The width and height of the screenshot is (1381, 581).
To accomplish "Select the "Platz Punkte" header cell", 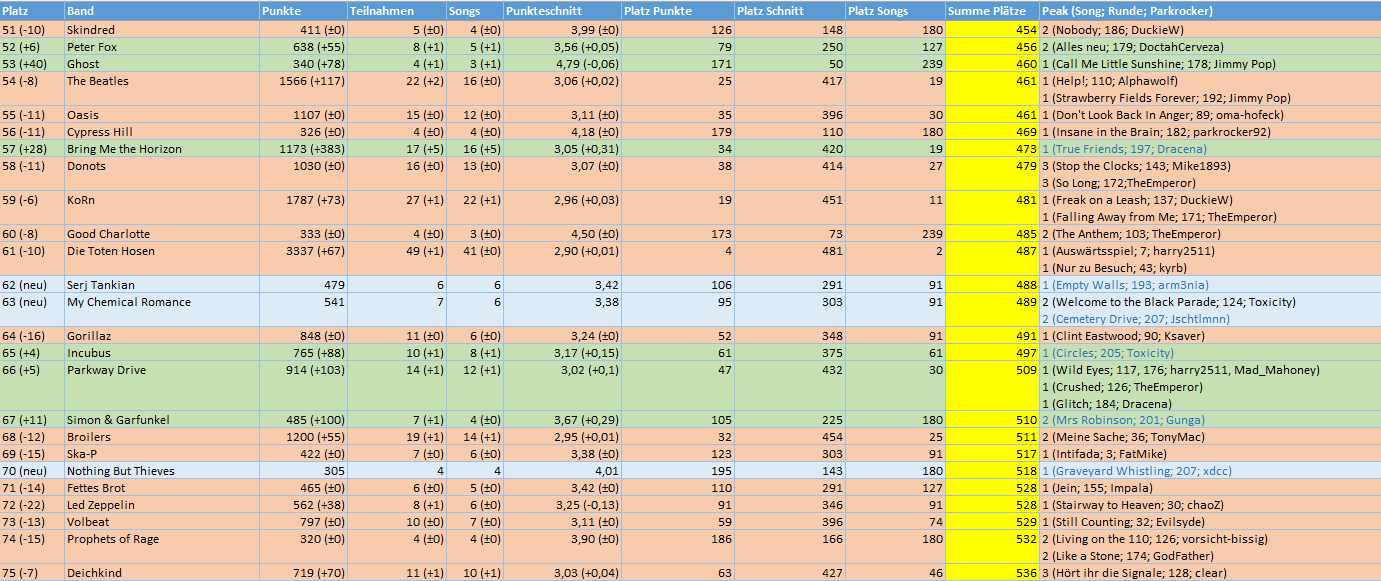I will [676, 11].
